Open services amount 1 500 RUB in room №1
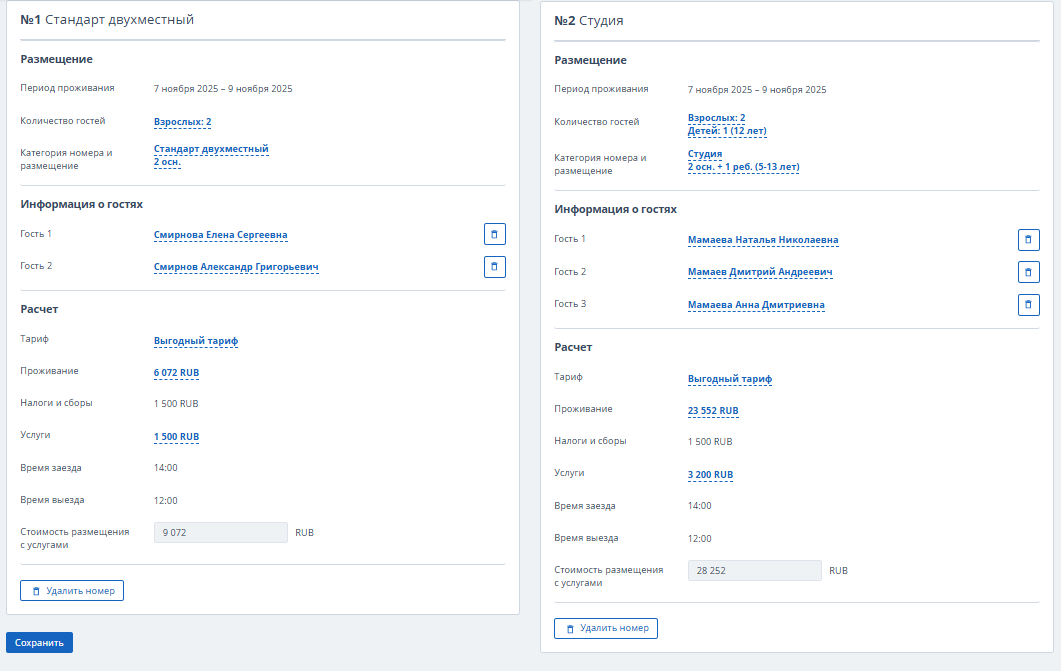Viewport: 1061px width, 671px height. pos(176,437)
